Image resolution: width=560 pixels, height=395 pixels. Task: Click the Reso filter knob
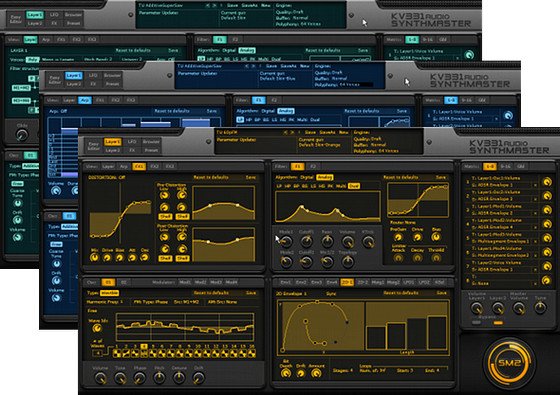(327, 242)
